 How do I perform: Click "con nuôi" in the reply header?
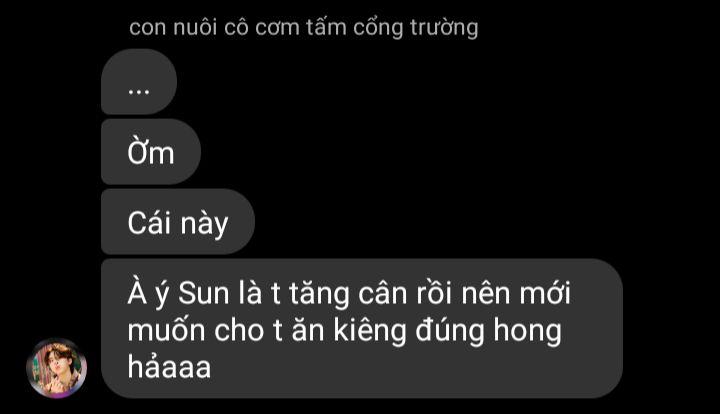pos(173,28)
